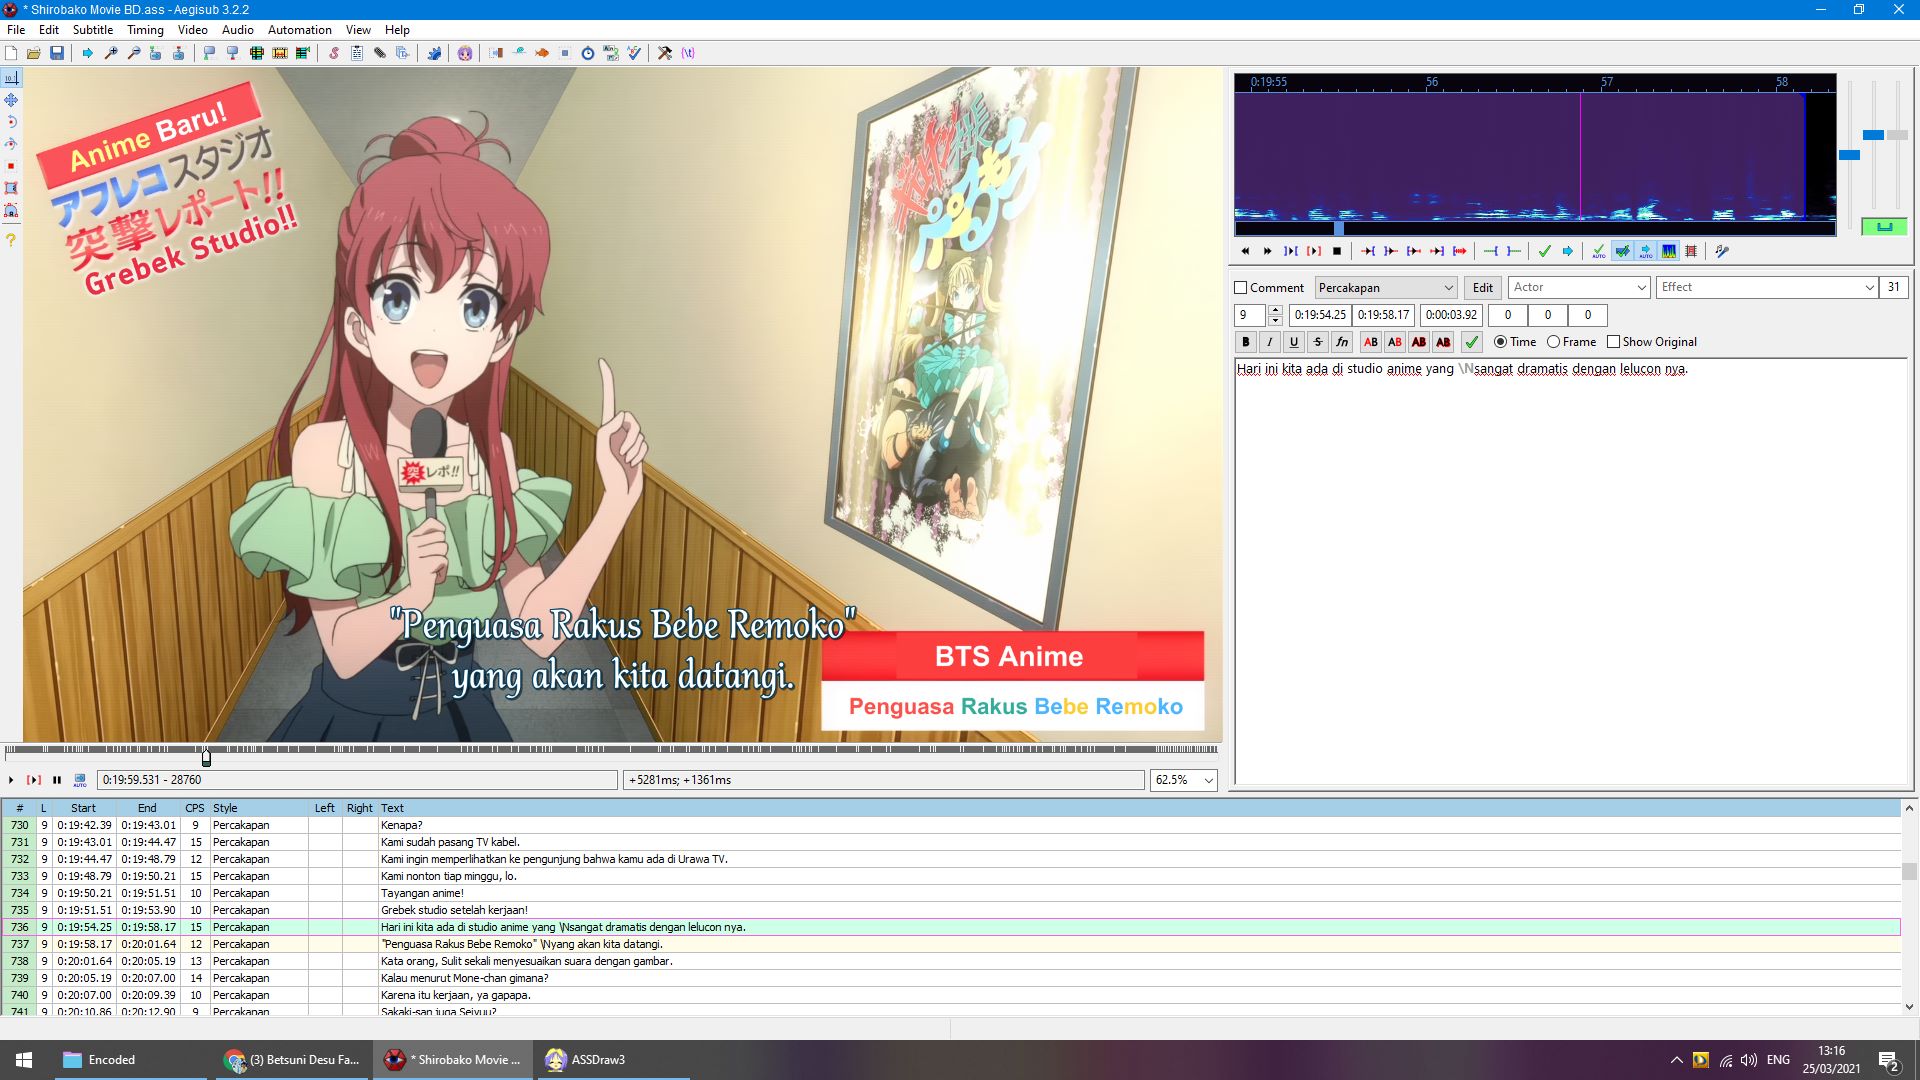
Task: Open the Automation menu
Action: 300,30
